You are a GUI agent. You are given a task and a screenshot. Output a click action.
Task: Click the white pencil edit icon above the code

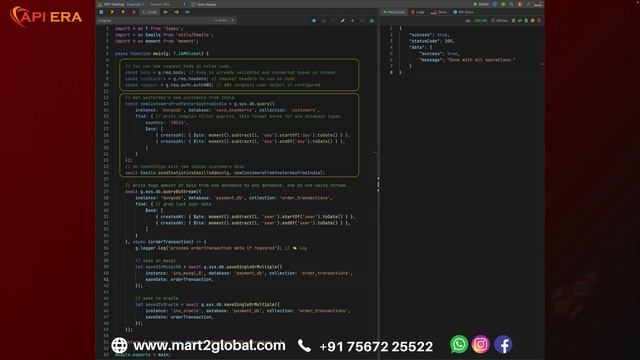(x=343, y=20)
